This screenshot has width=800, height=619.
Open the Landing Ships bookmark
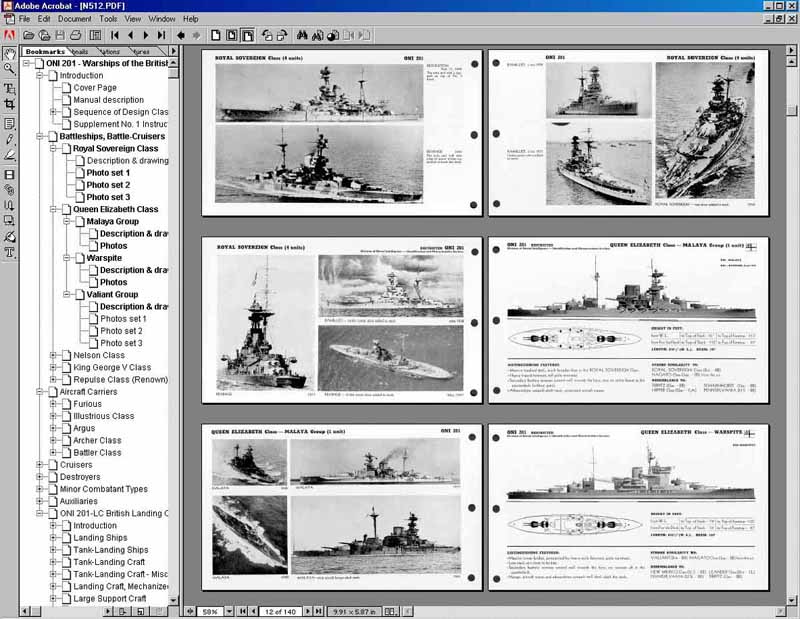[101, 538]
